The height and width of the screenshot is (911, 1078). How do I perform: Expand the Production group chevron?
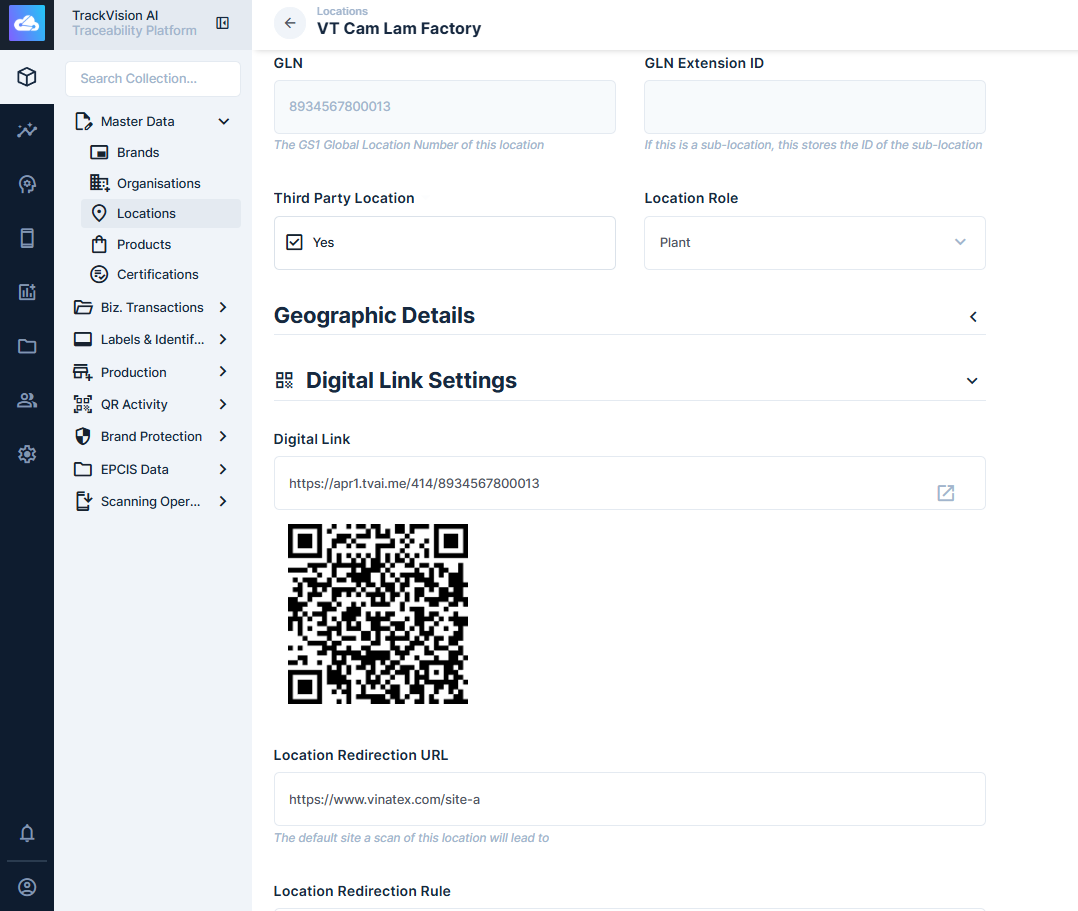[223, 371]
